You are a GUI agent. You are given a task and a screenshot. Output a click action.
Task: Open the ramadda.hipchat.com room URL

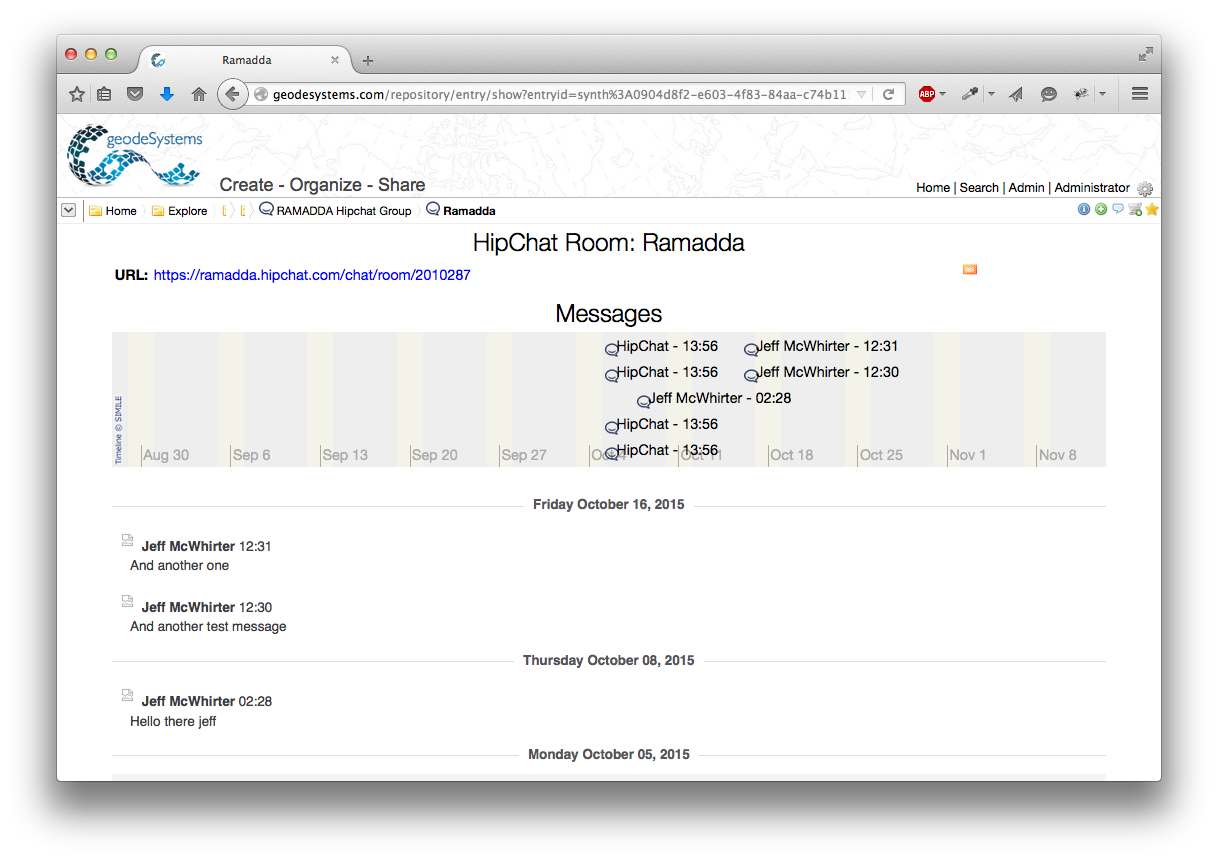pos(312,275)
